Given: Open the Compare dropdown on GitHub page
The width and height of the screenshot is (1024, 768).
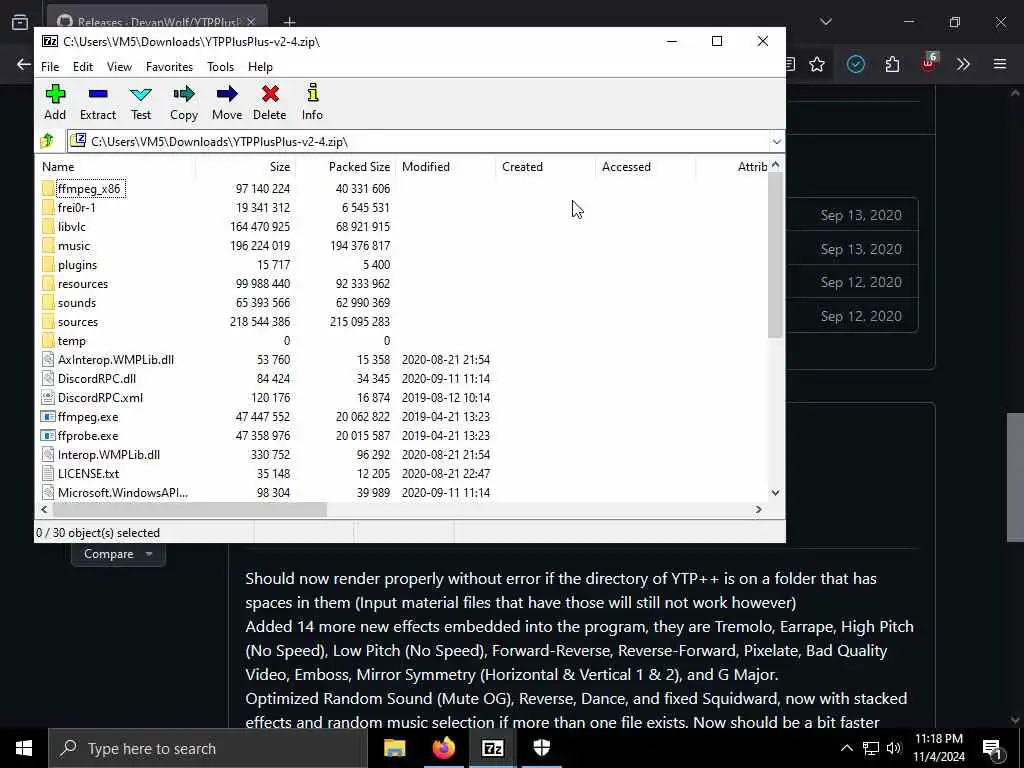Looking at the screenshot, I should pos(118,554).
